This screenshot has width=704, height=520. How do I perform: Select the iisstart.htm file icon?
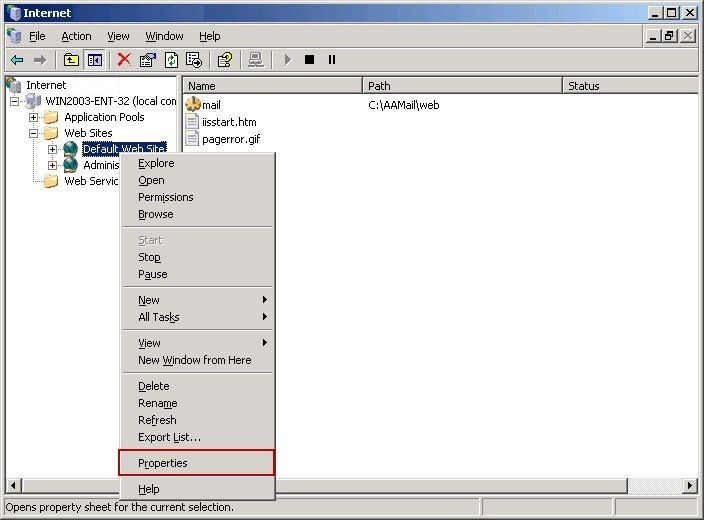click(x=192, y=122)
